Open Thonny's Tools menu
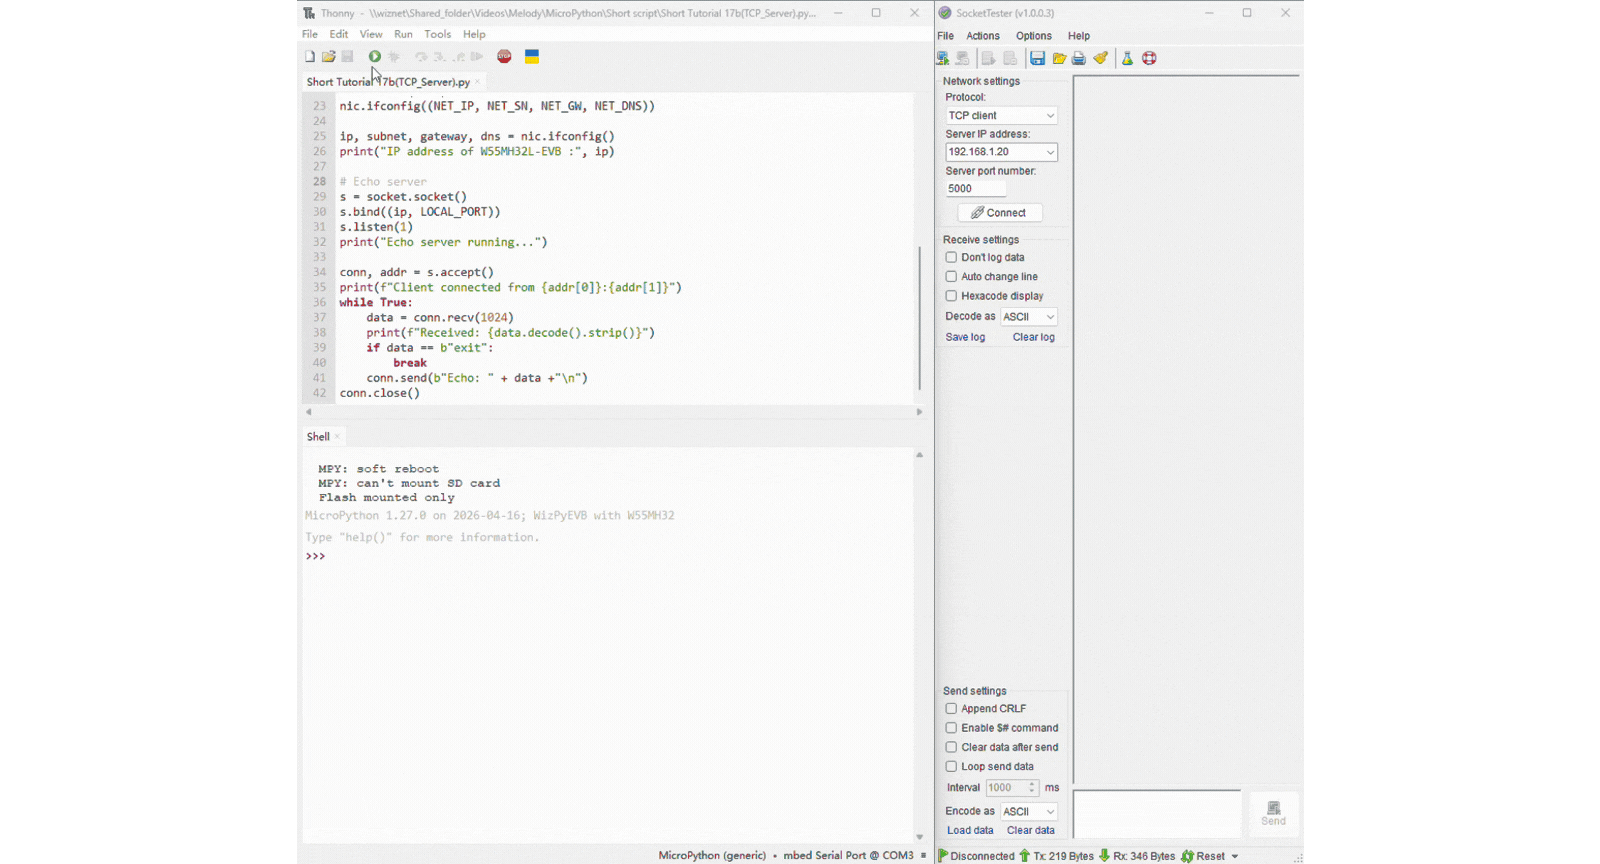Image resolution: width=1600 pixels, height=864 pixels. 438,34
